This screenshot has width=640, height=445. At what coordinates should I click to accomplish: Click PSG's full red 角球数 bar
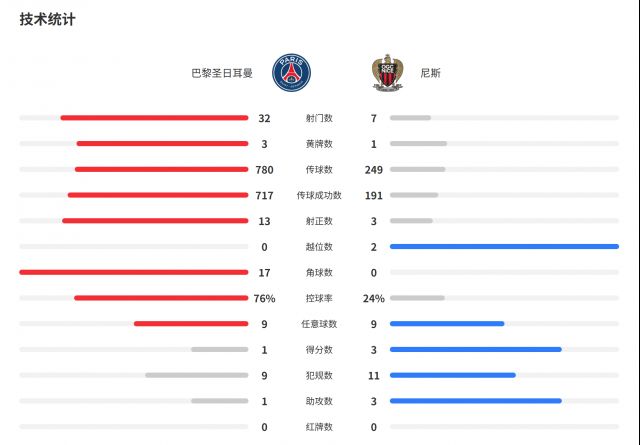coord(133,272)
